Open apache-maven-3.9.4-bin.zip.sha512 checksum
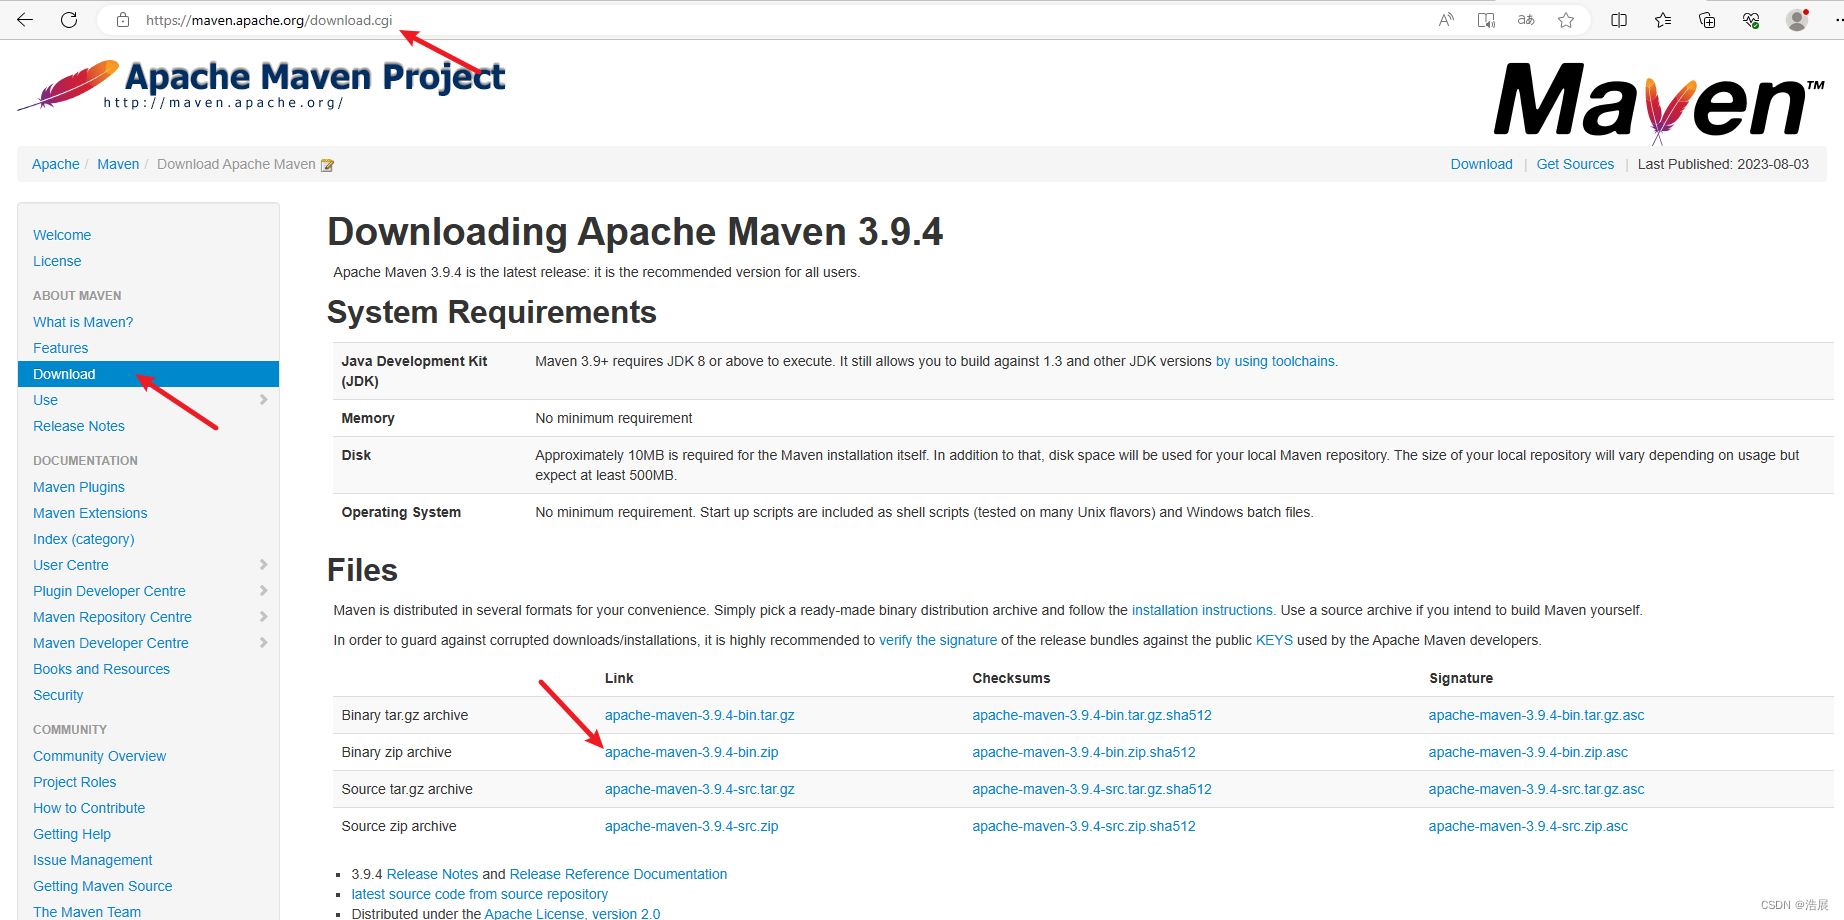This screenshot has height=920, width=1844. [x=1084, y=752]
